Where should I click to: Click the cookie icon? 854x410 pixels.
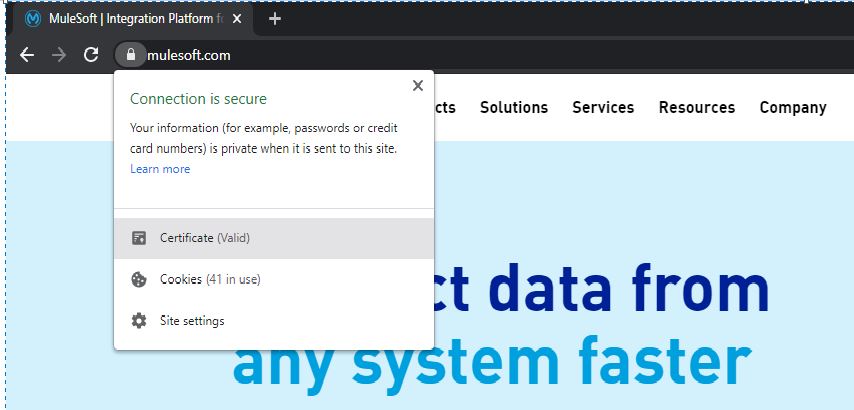[x=139, y=279]
